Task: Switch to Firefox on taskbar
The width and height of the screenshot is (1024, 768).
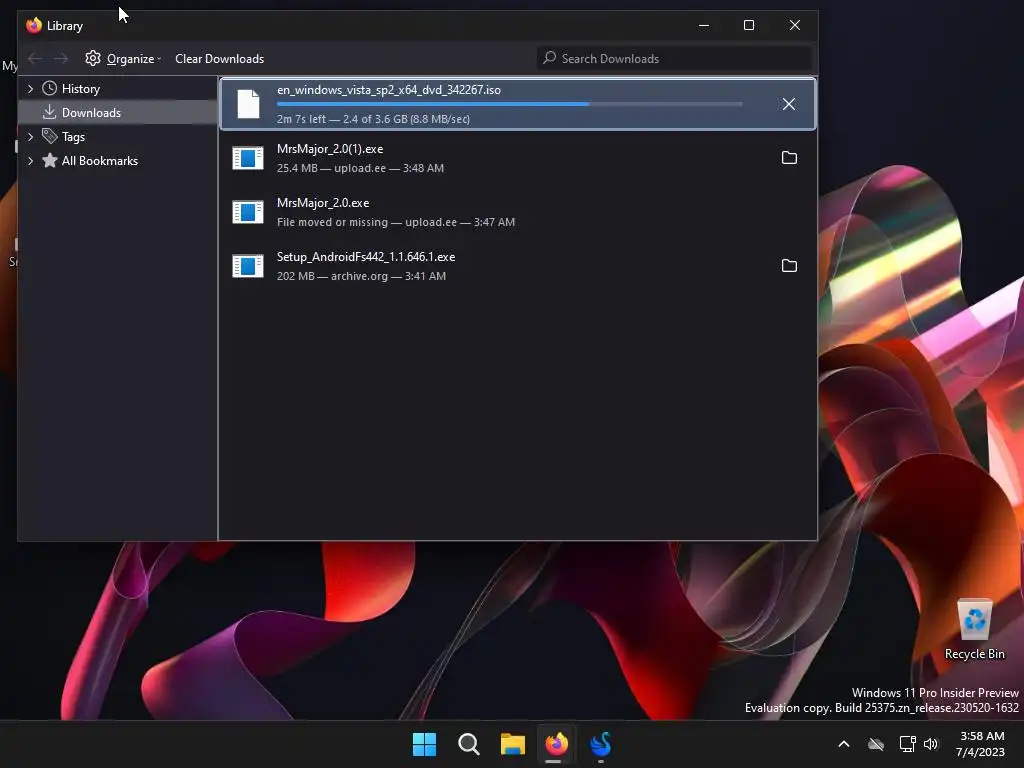Action: click(556, 744)
